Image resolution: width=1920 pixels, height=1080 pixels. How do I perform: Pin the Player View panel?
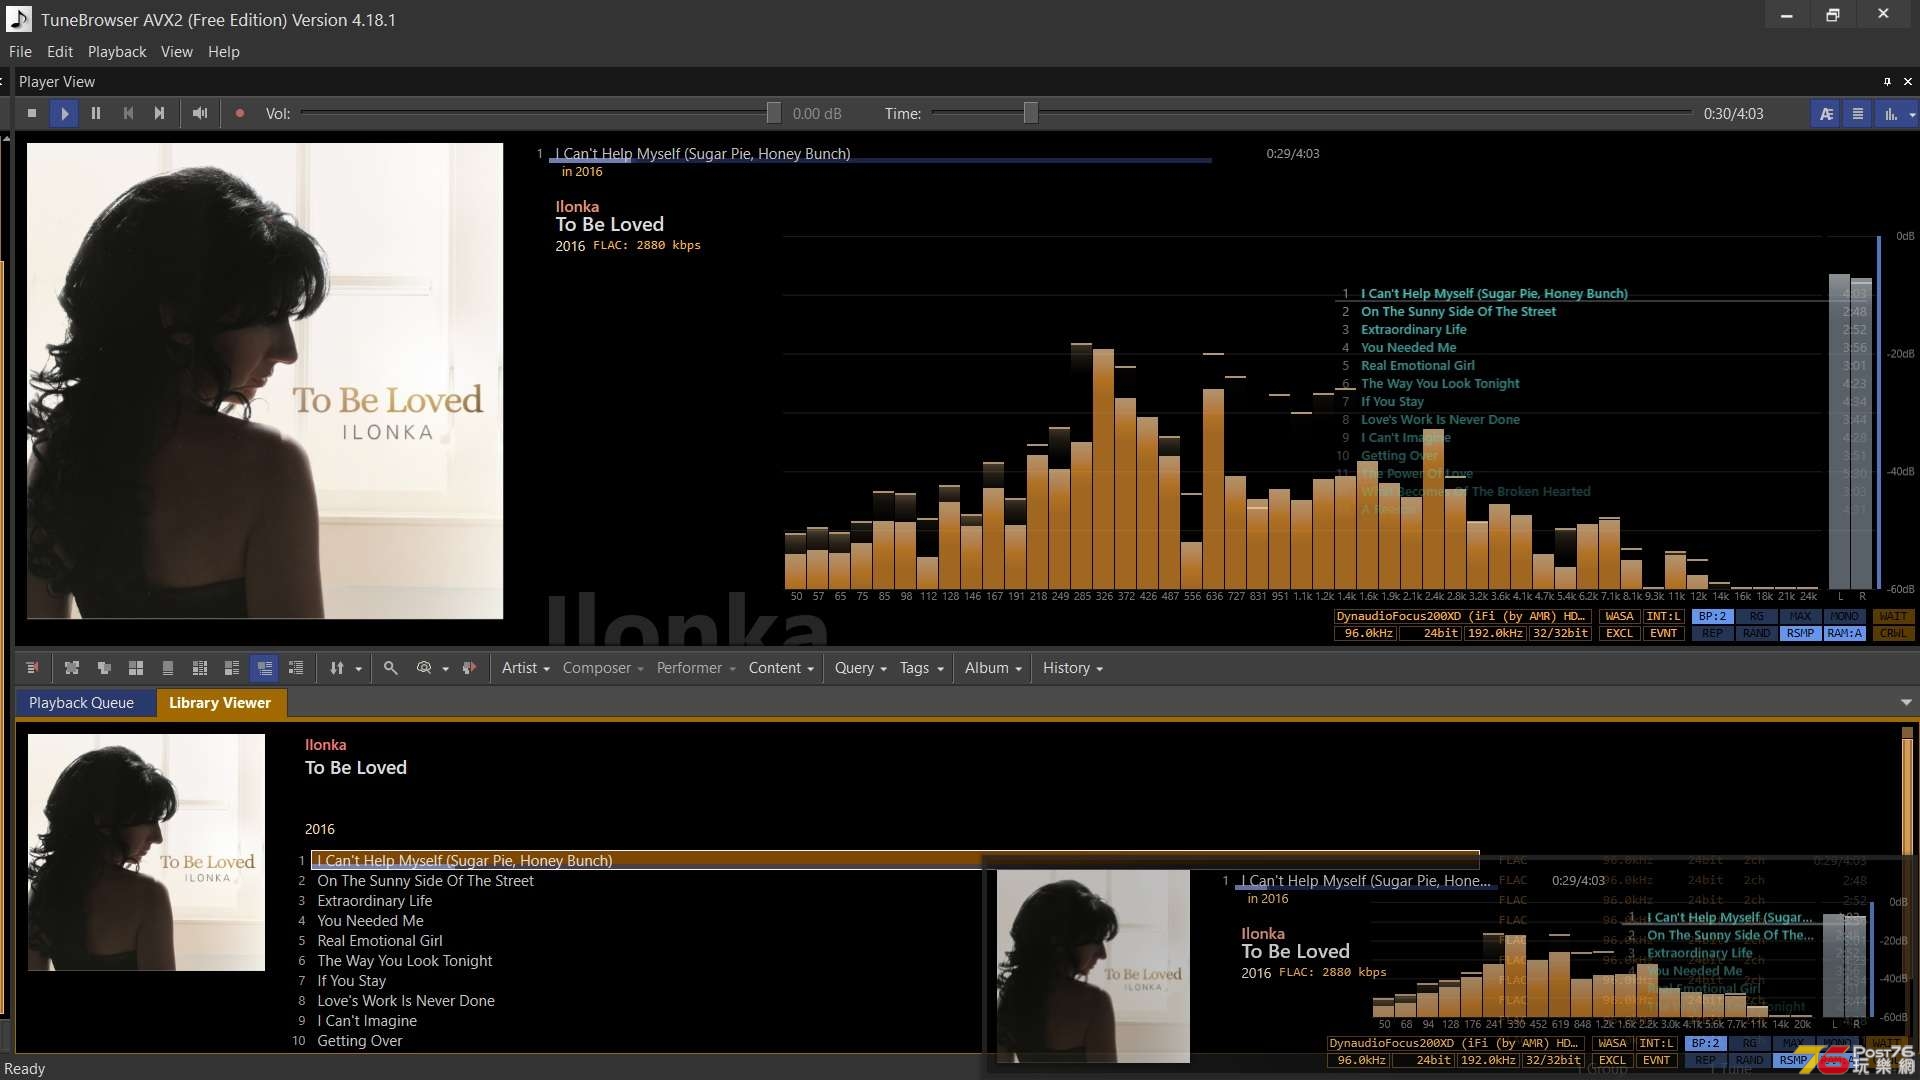point(1887,82)
